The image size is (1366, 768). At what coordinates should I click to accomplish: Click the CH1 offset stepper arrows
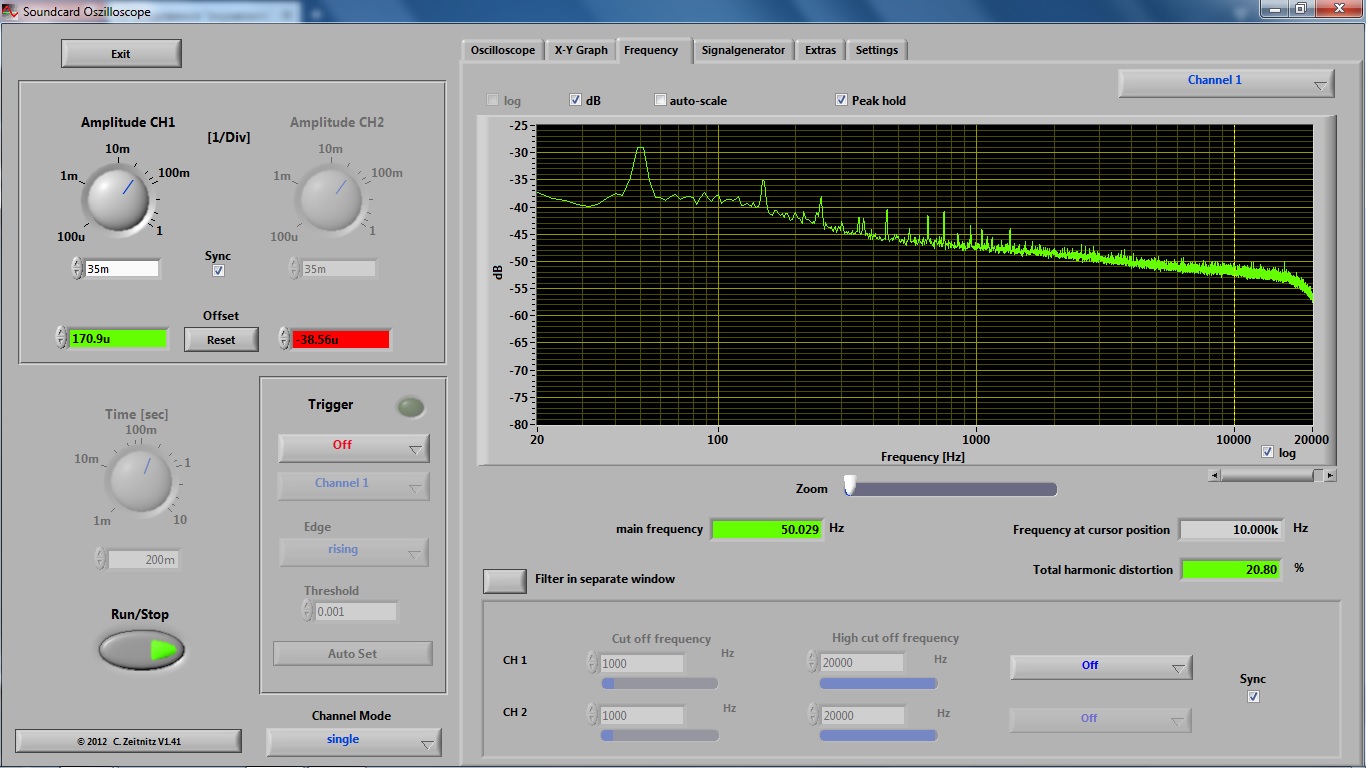pyautogui.click(x=61, y=338)
